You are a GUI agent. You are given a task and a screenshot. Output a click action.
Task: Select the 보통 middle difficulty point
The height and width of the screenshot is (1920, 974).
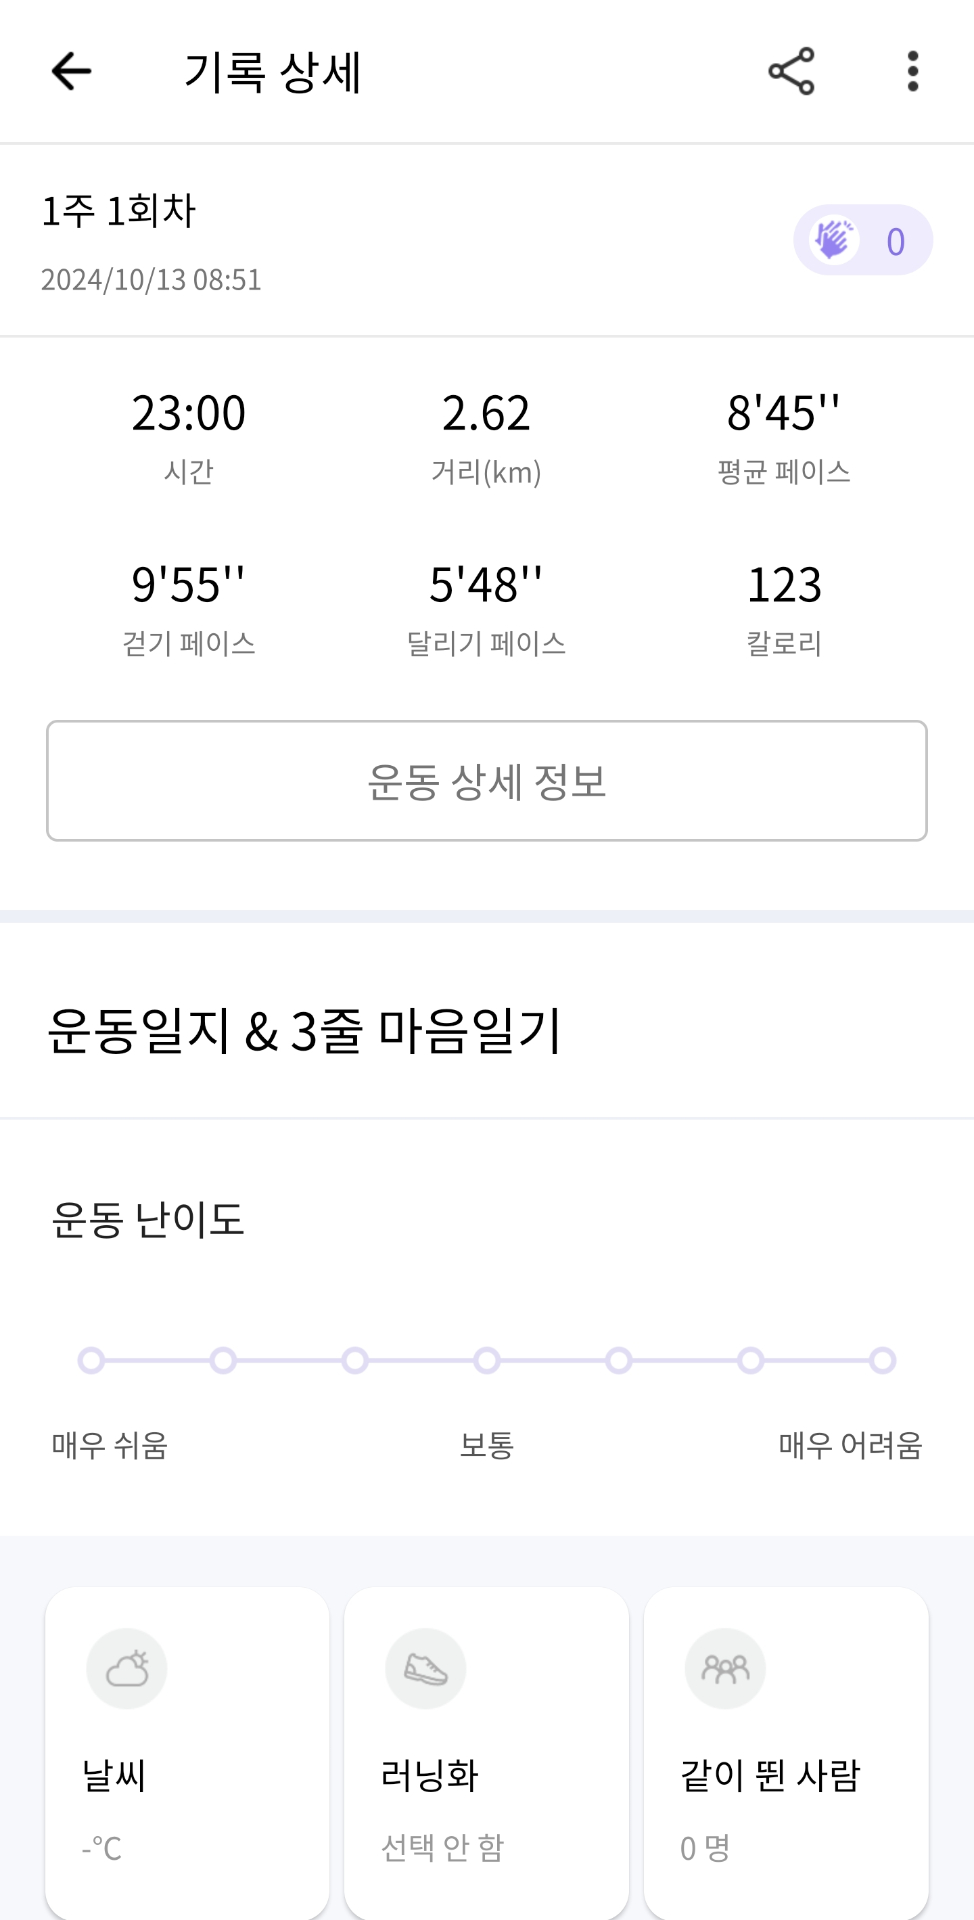[x=487, y=1360]
